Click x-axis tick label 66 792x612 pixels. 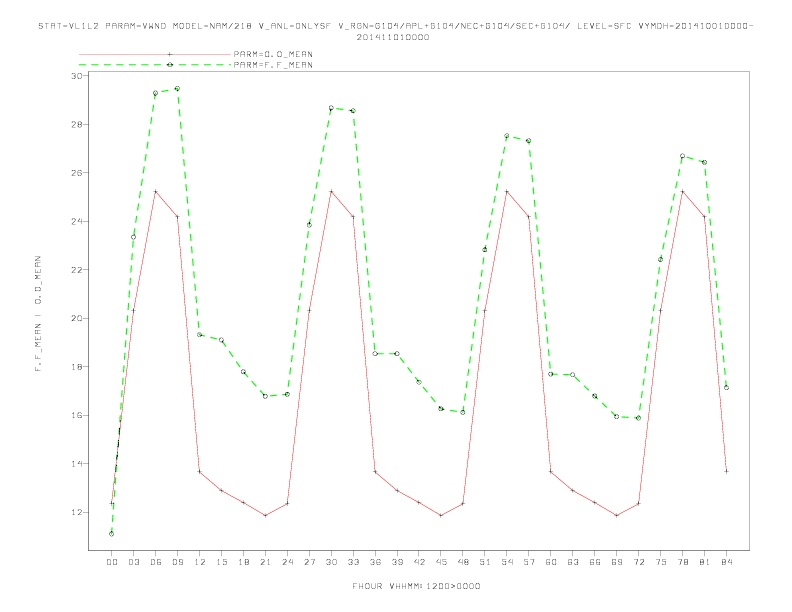coord(595,562)
